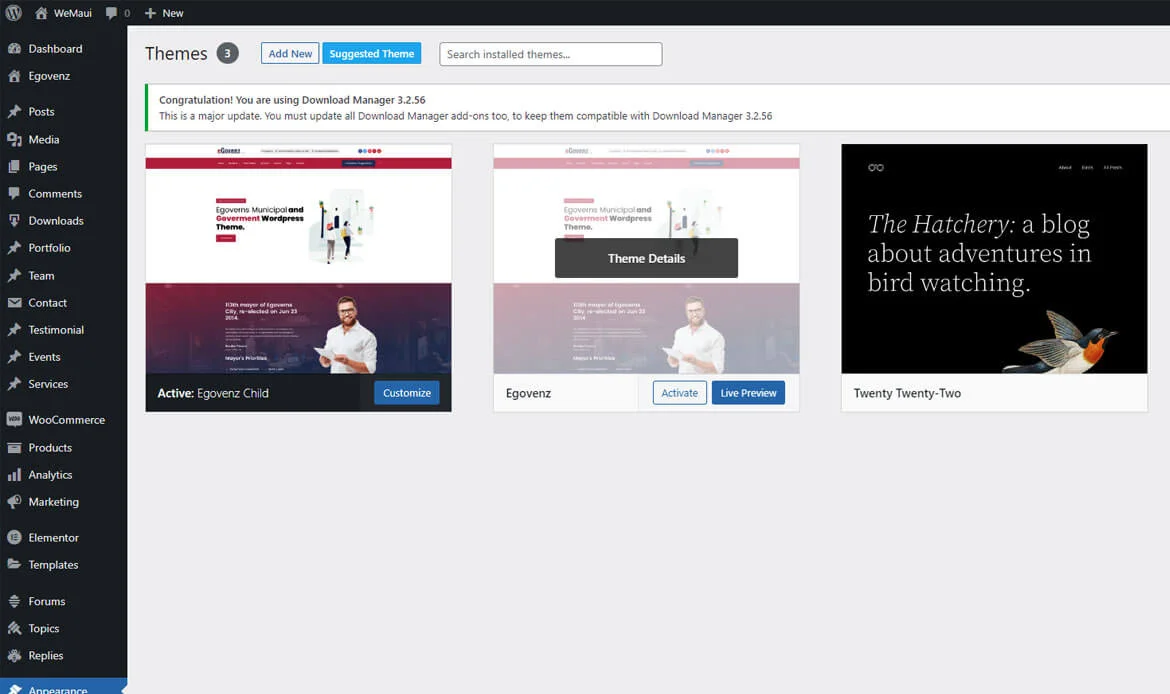Open the WeMaui site home icon

41,13
